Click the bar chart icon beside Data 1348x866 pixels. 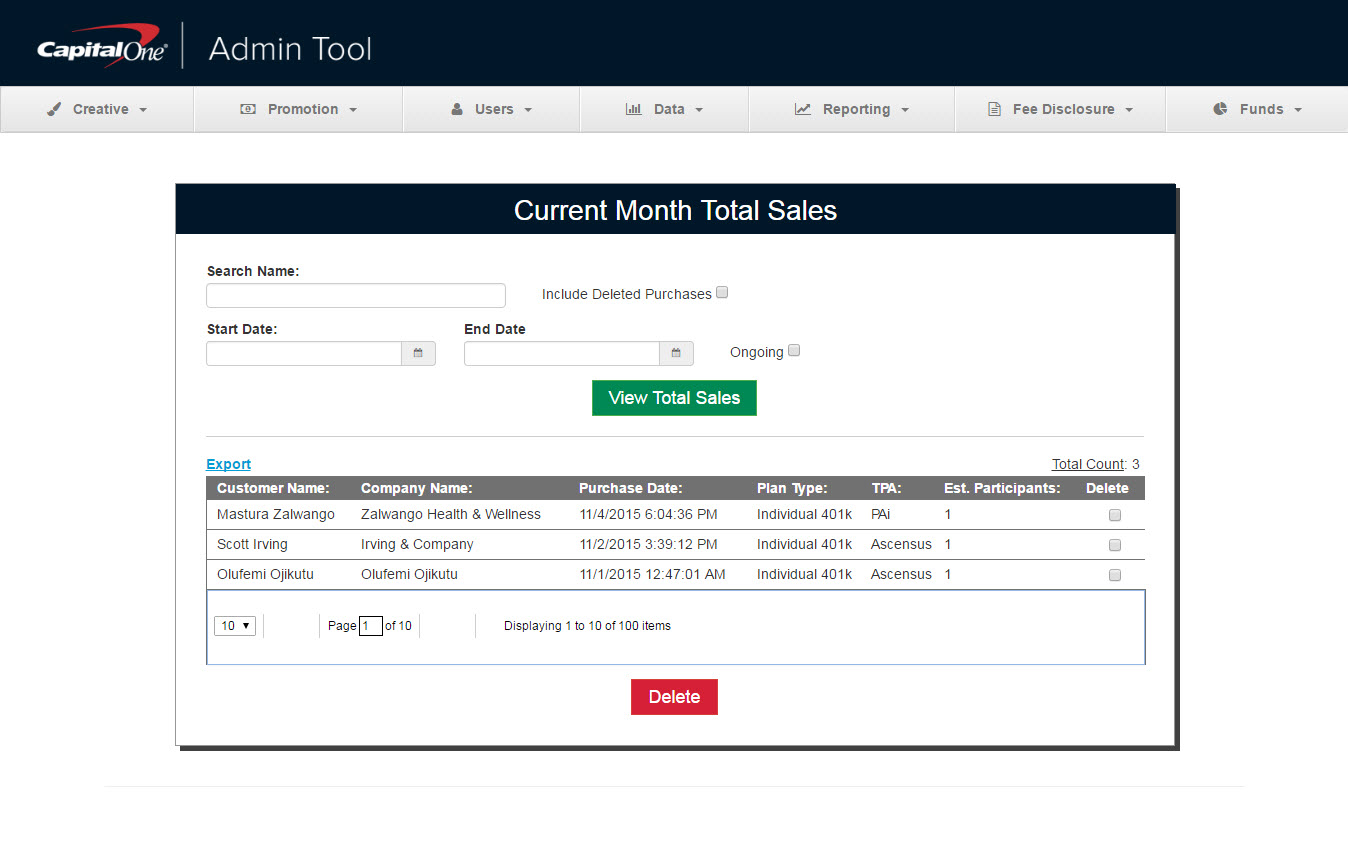pyautogui.click(x=633, y=109)
